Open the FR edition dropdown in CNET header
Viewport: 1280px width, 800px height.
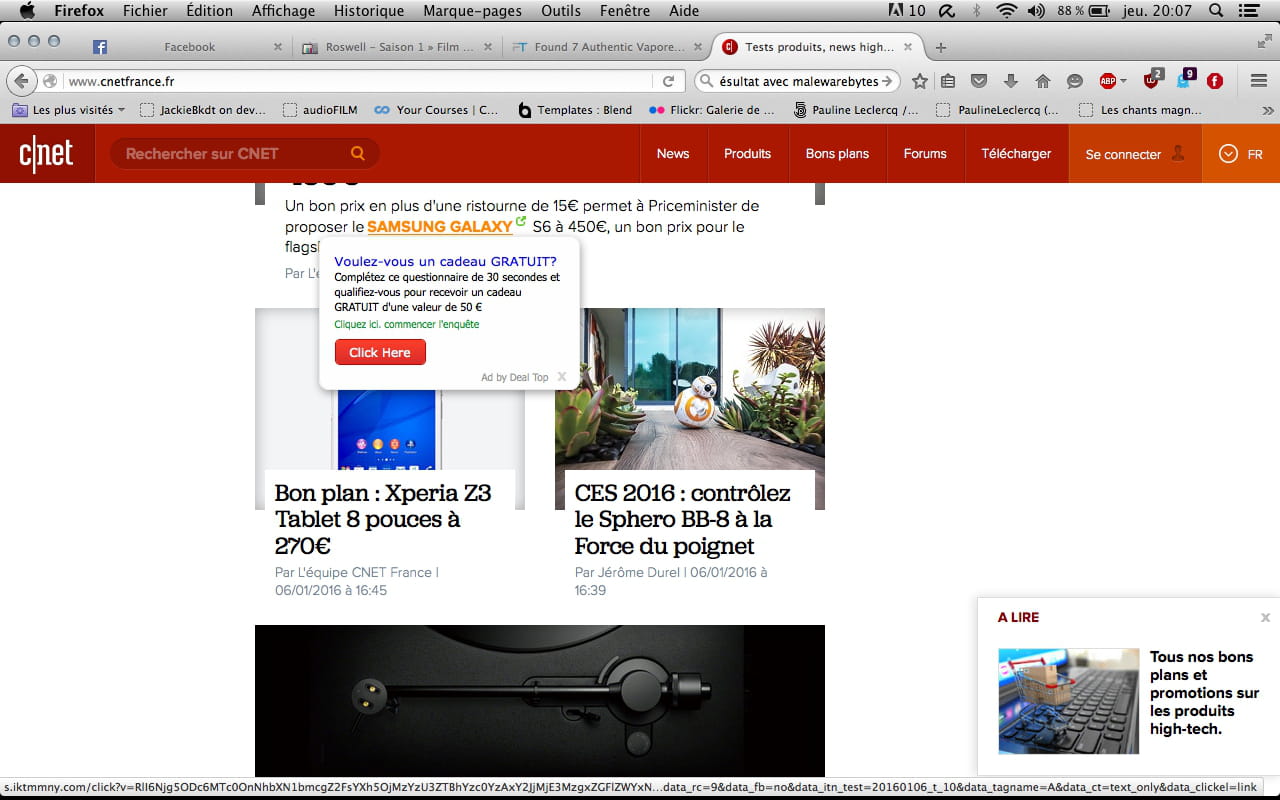click(1240, 154)
